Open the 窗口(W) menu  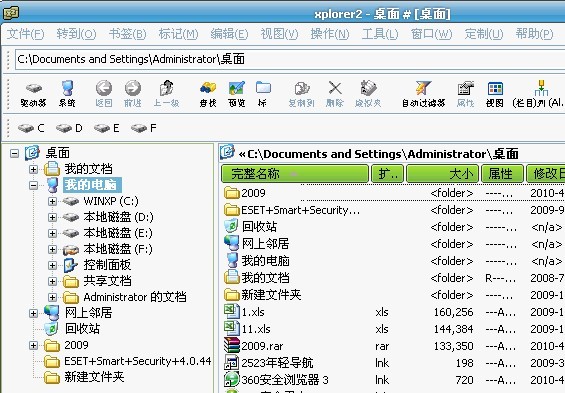point(431,34)
